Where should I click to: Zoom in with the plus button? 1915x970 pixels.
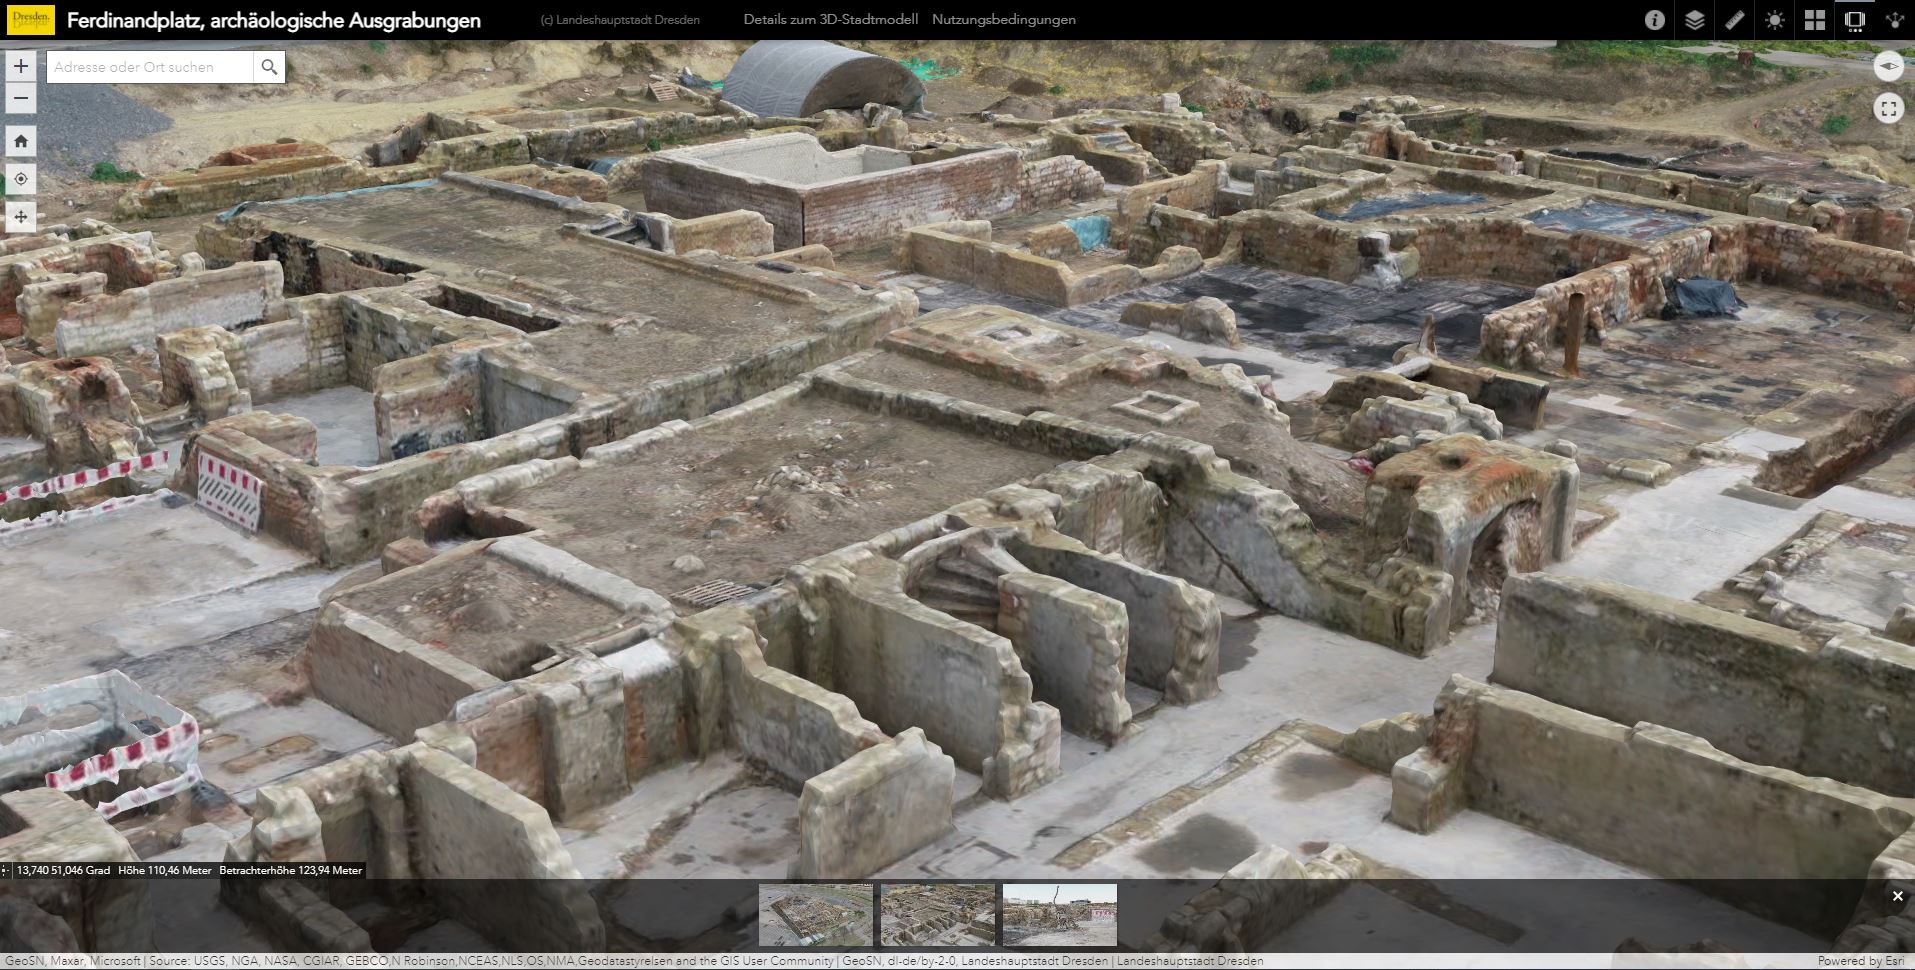(x=21, y=66)
